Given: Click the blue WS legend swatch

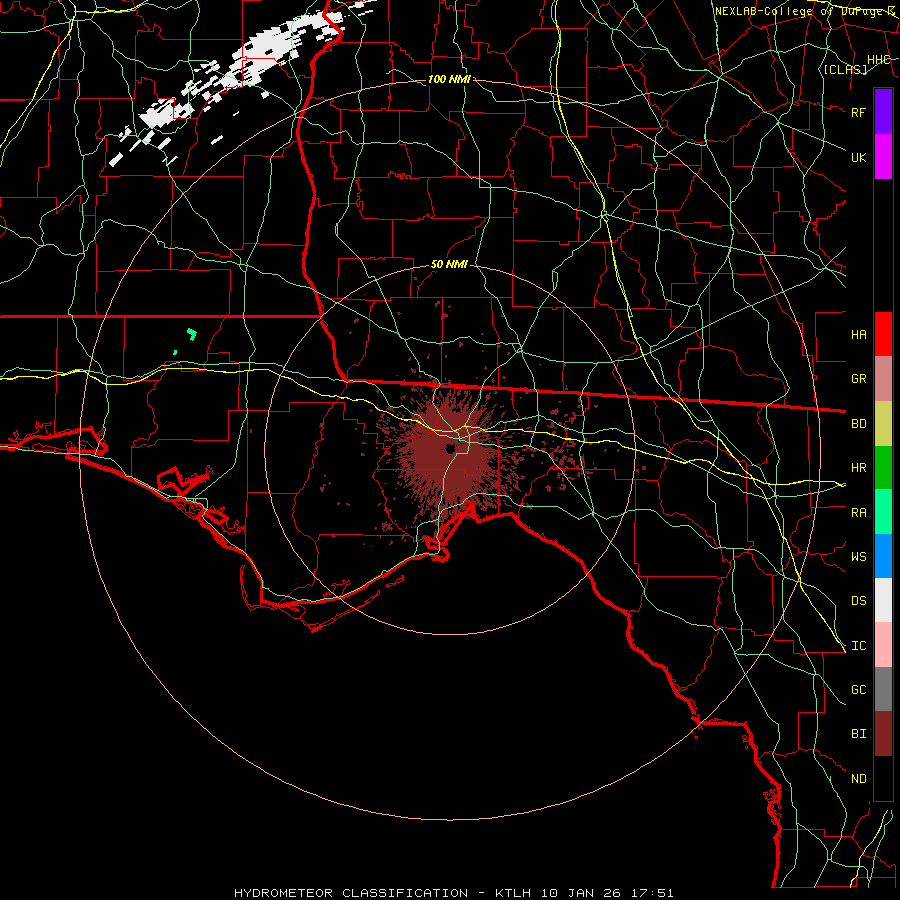Looking at the screenshot, I should (x=883, y=556).
